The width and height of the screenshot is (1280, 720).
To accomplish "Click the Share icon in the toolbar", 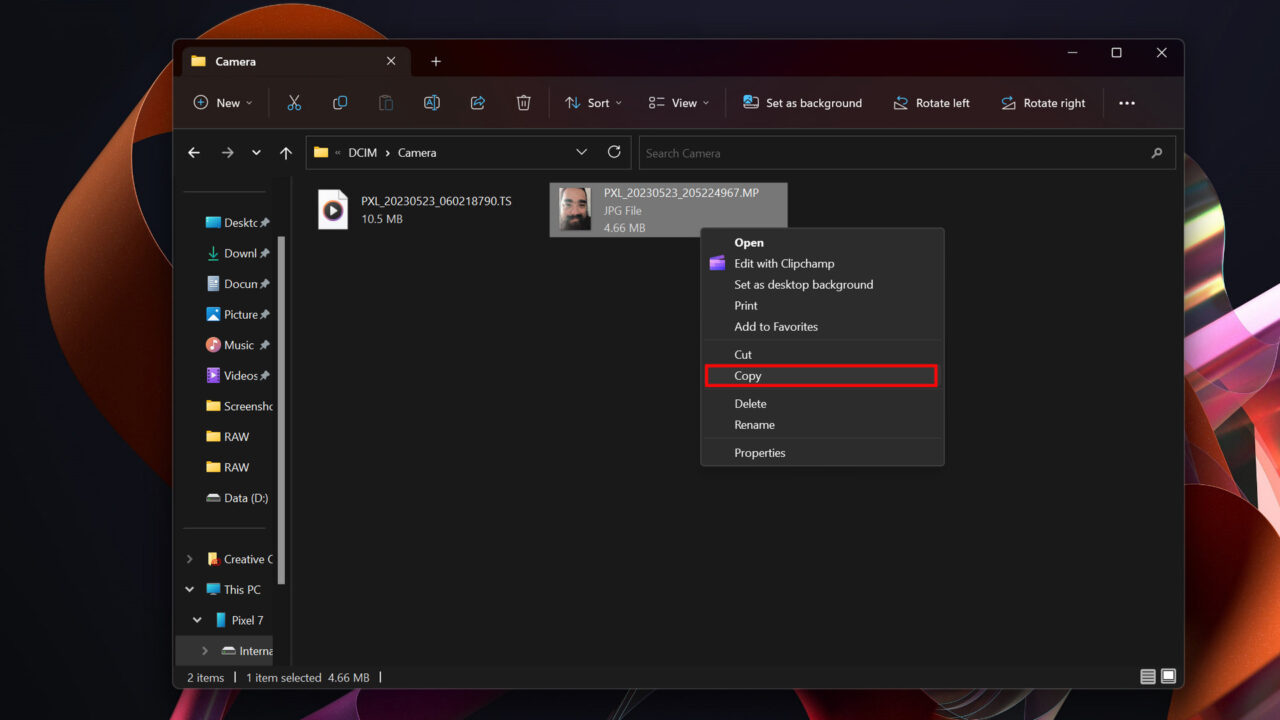I will point(477,102).
